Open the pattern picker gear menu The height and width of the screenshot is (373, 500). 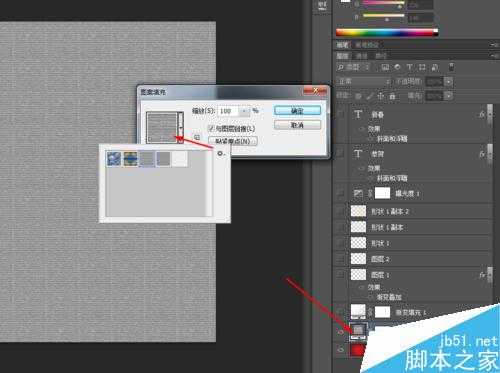click(220, 154)
